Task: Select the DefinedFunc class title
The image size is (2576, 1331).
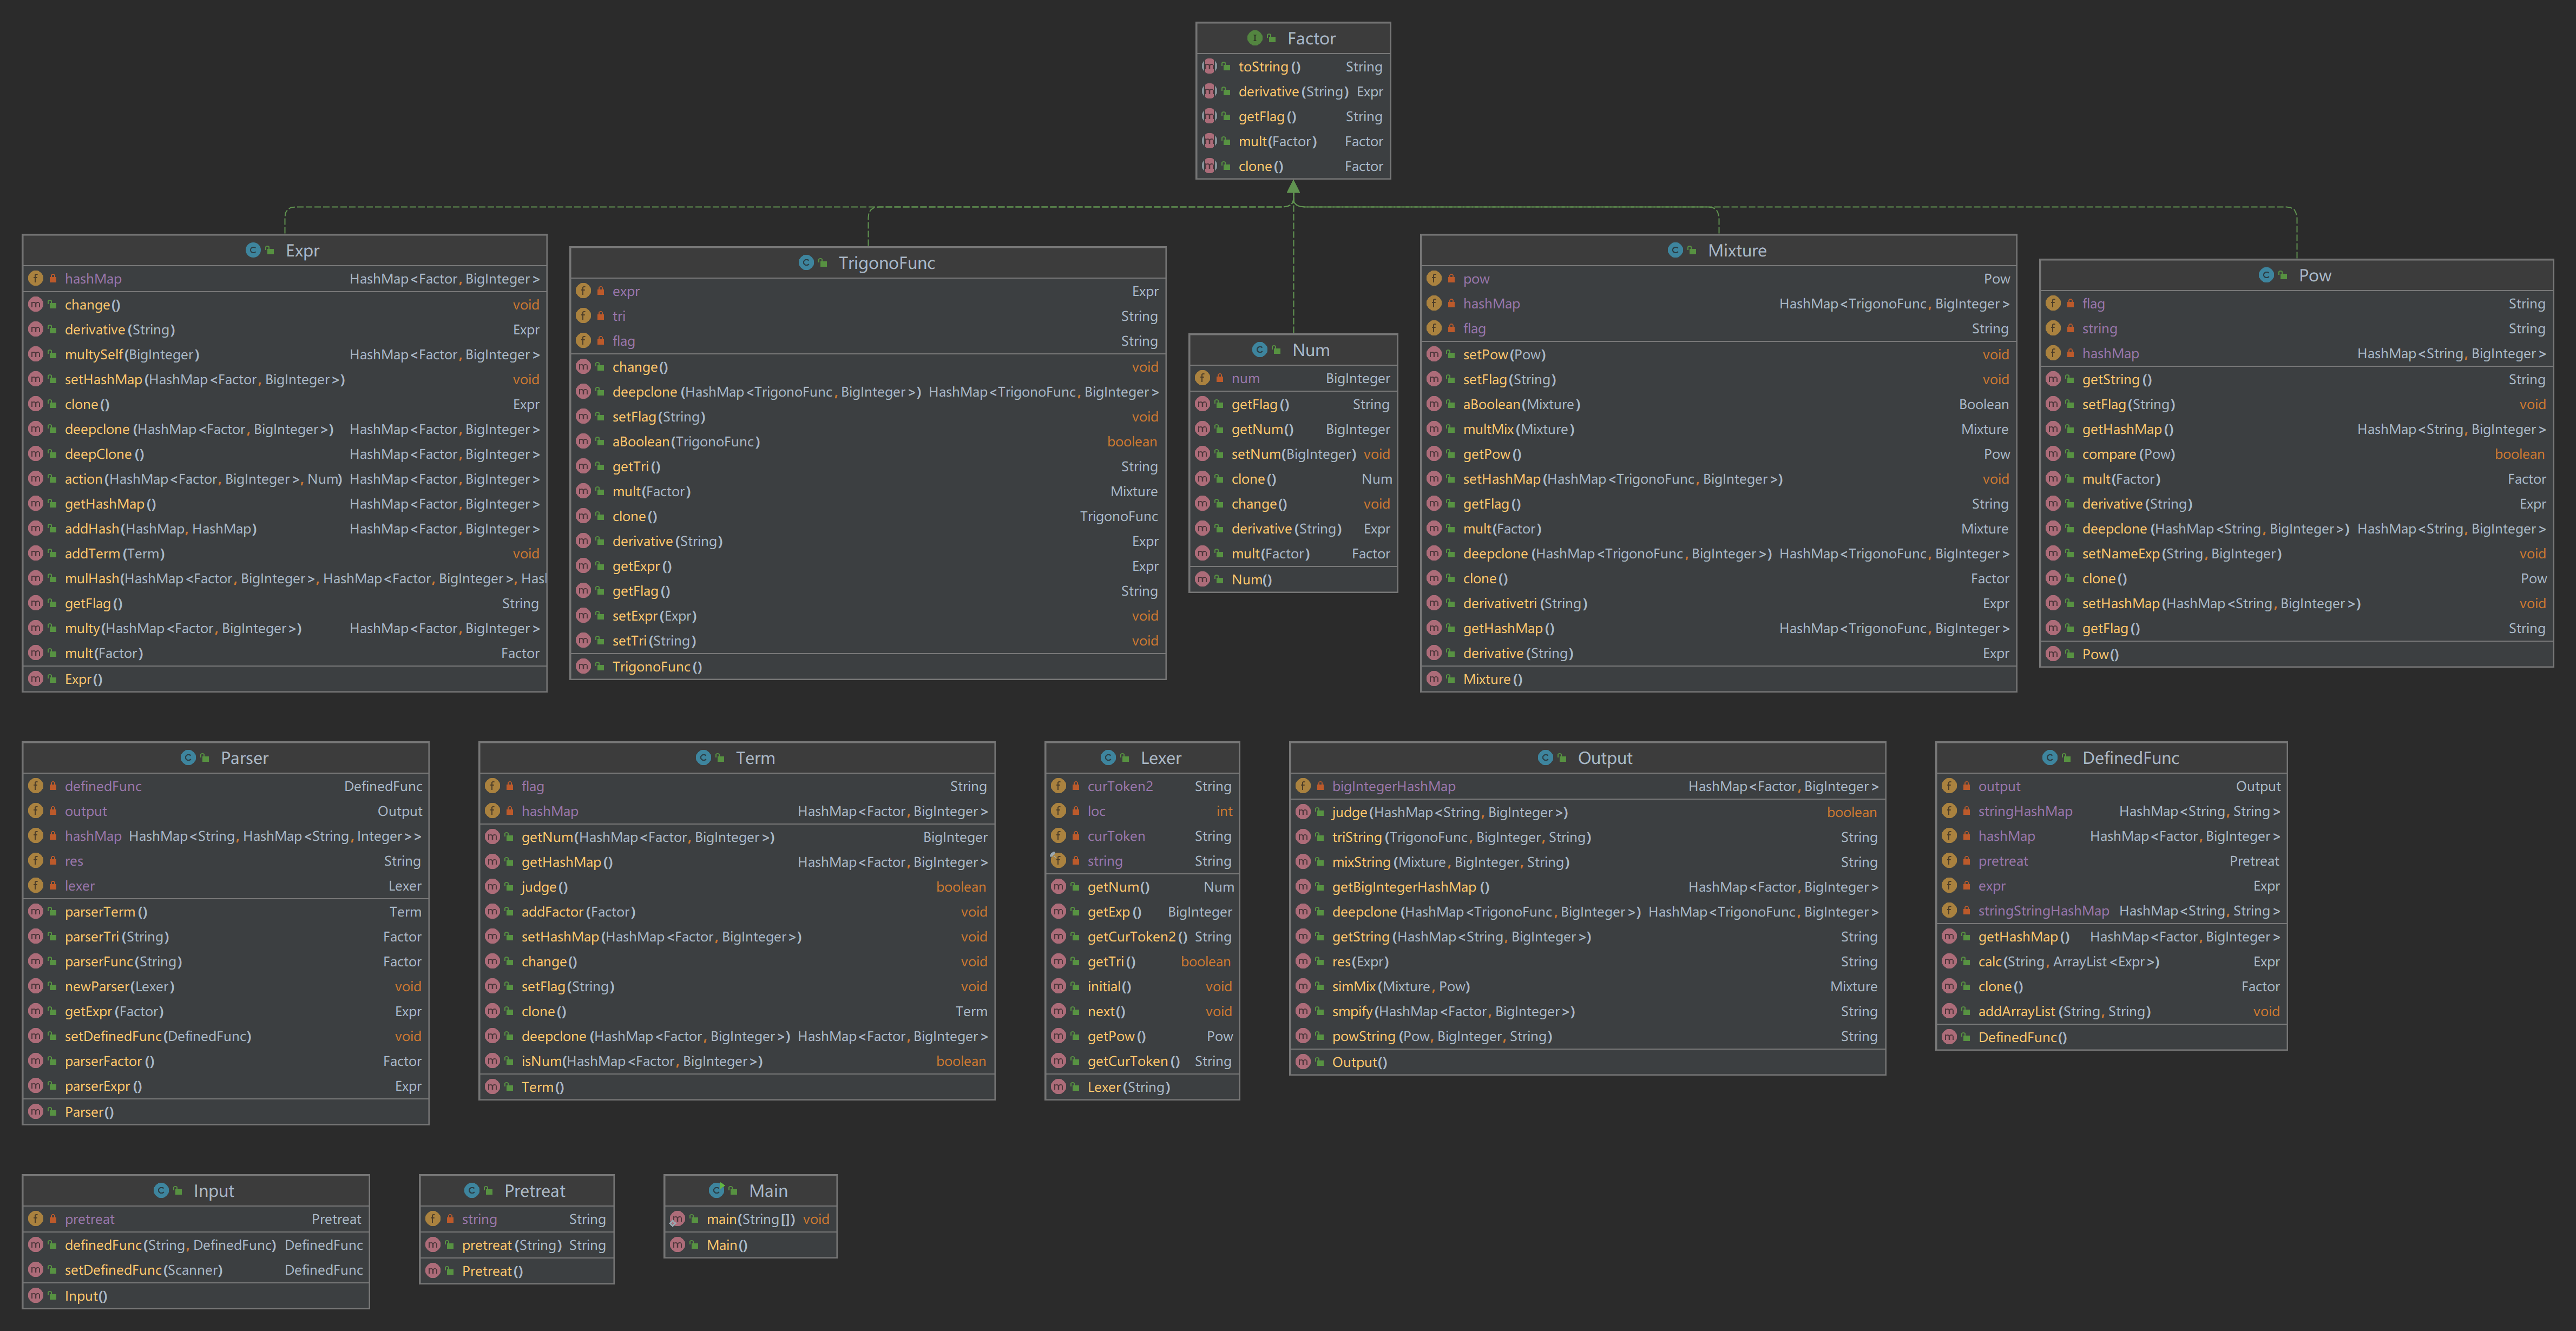Action: [x=2130, y=757]
